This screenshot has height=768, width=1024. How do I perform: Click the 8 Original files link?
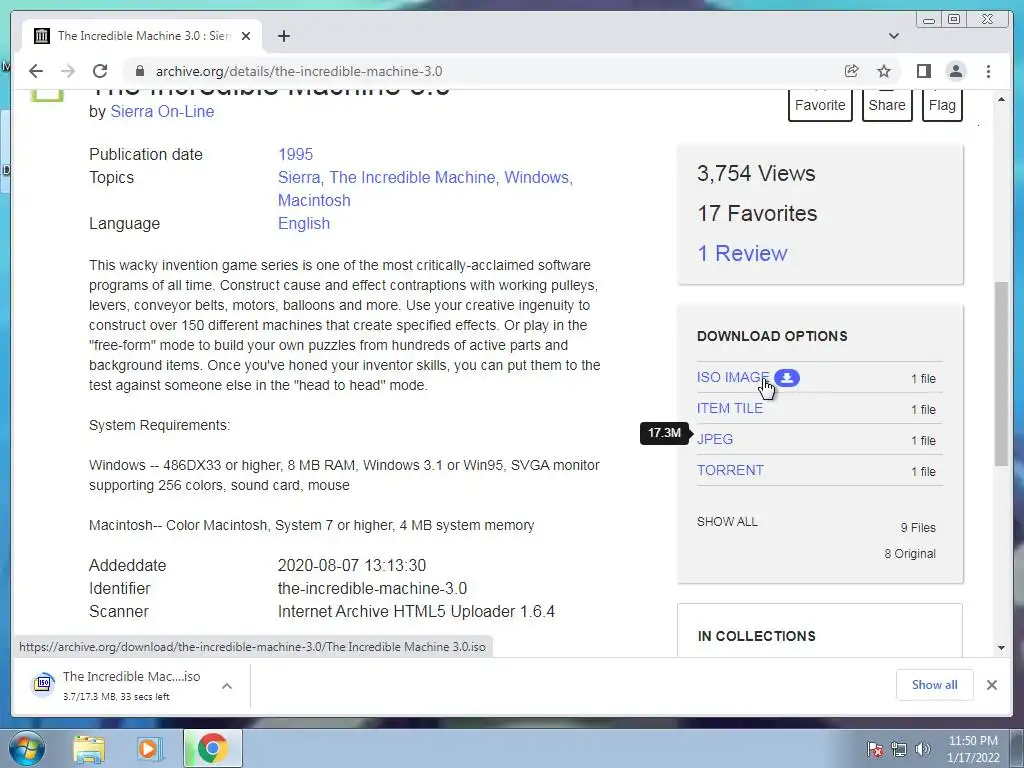point(910,554)
